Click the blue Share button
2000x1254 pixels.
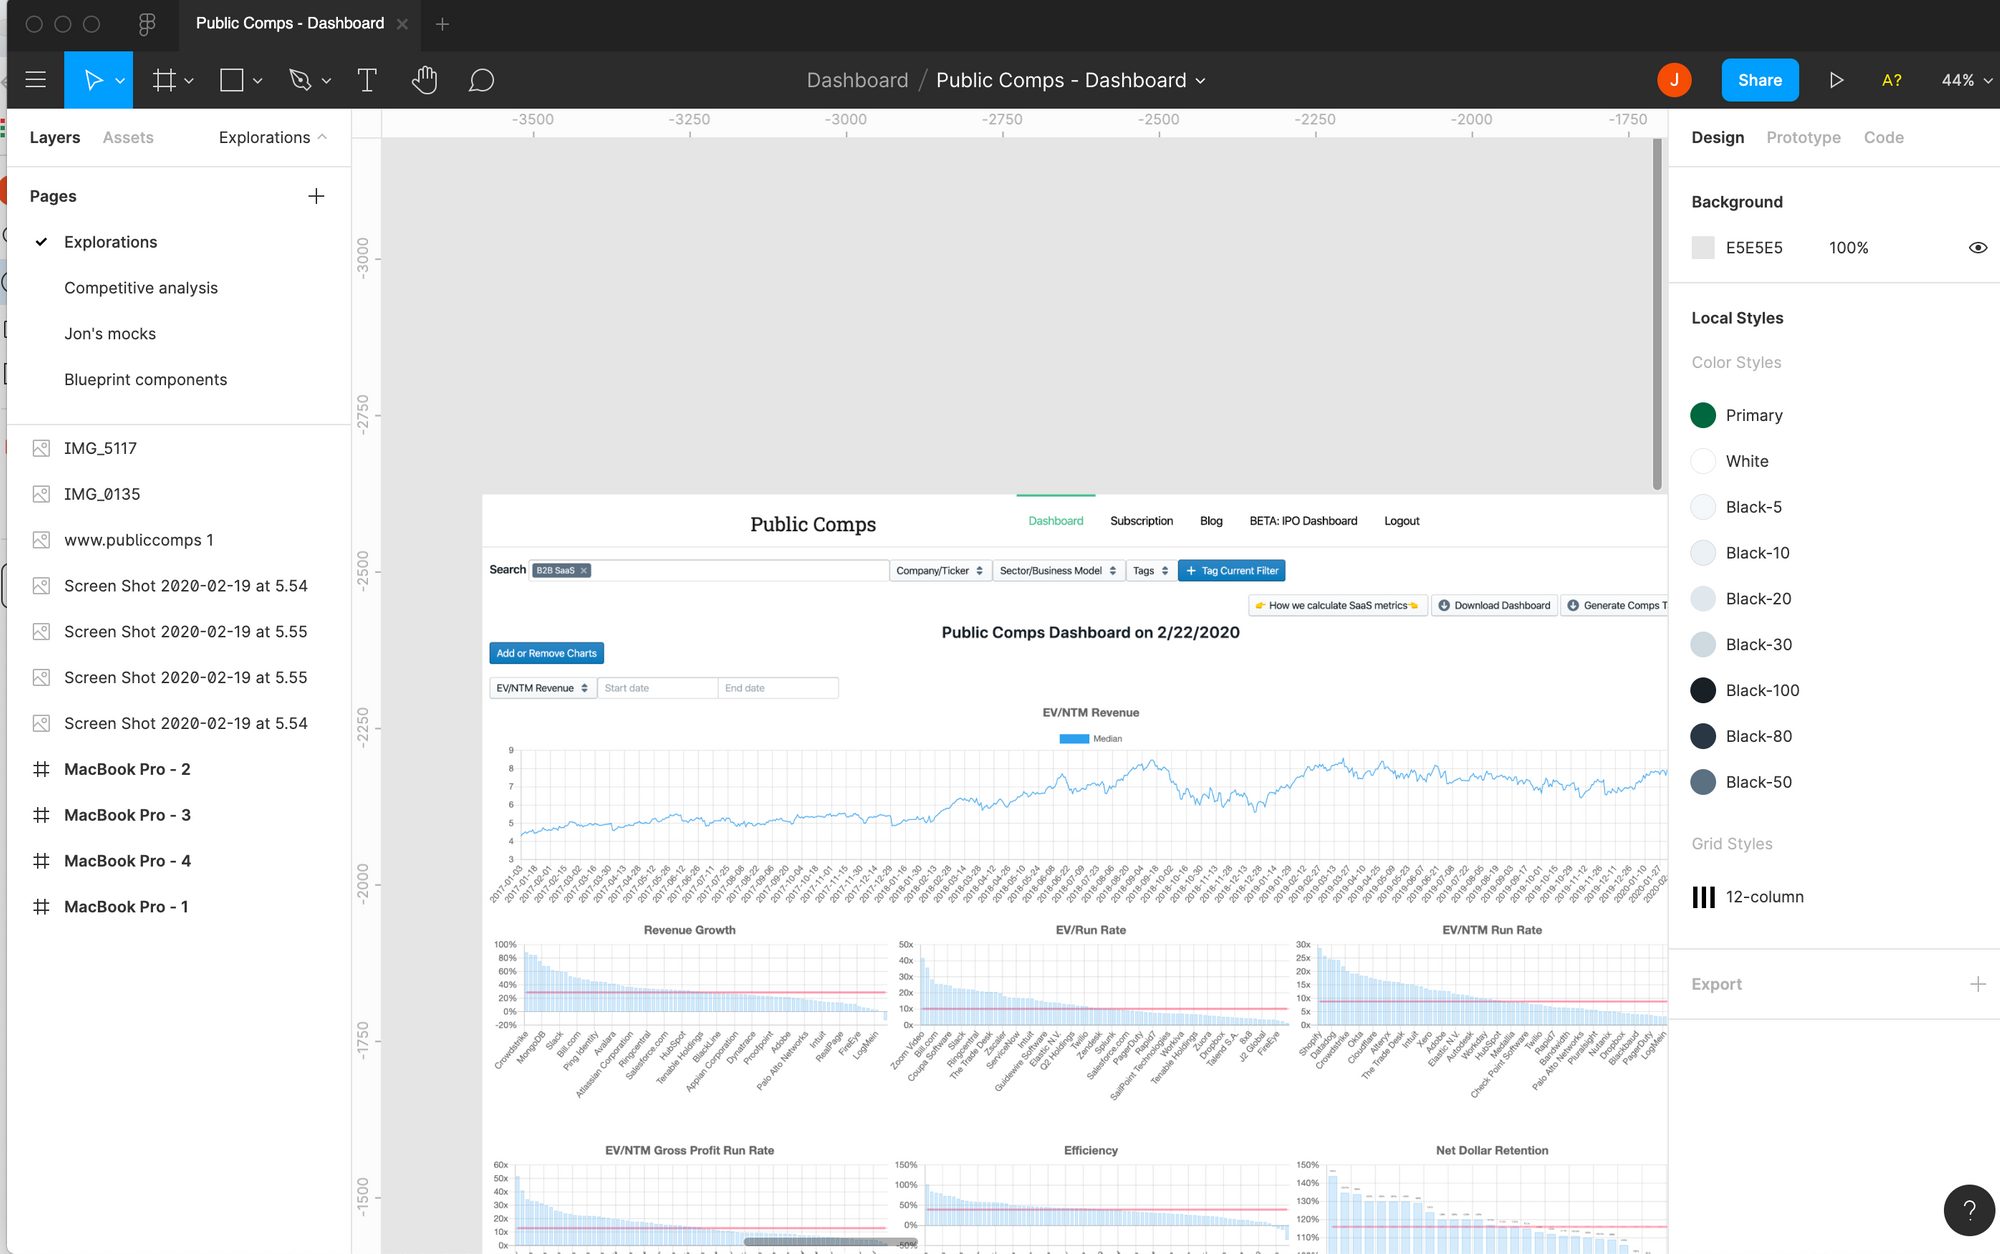1759,80
